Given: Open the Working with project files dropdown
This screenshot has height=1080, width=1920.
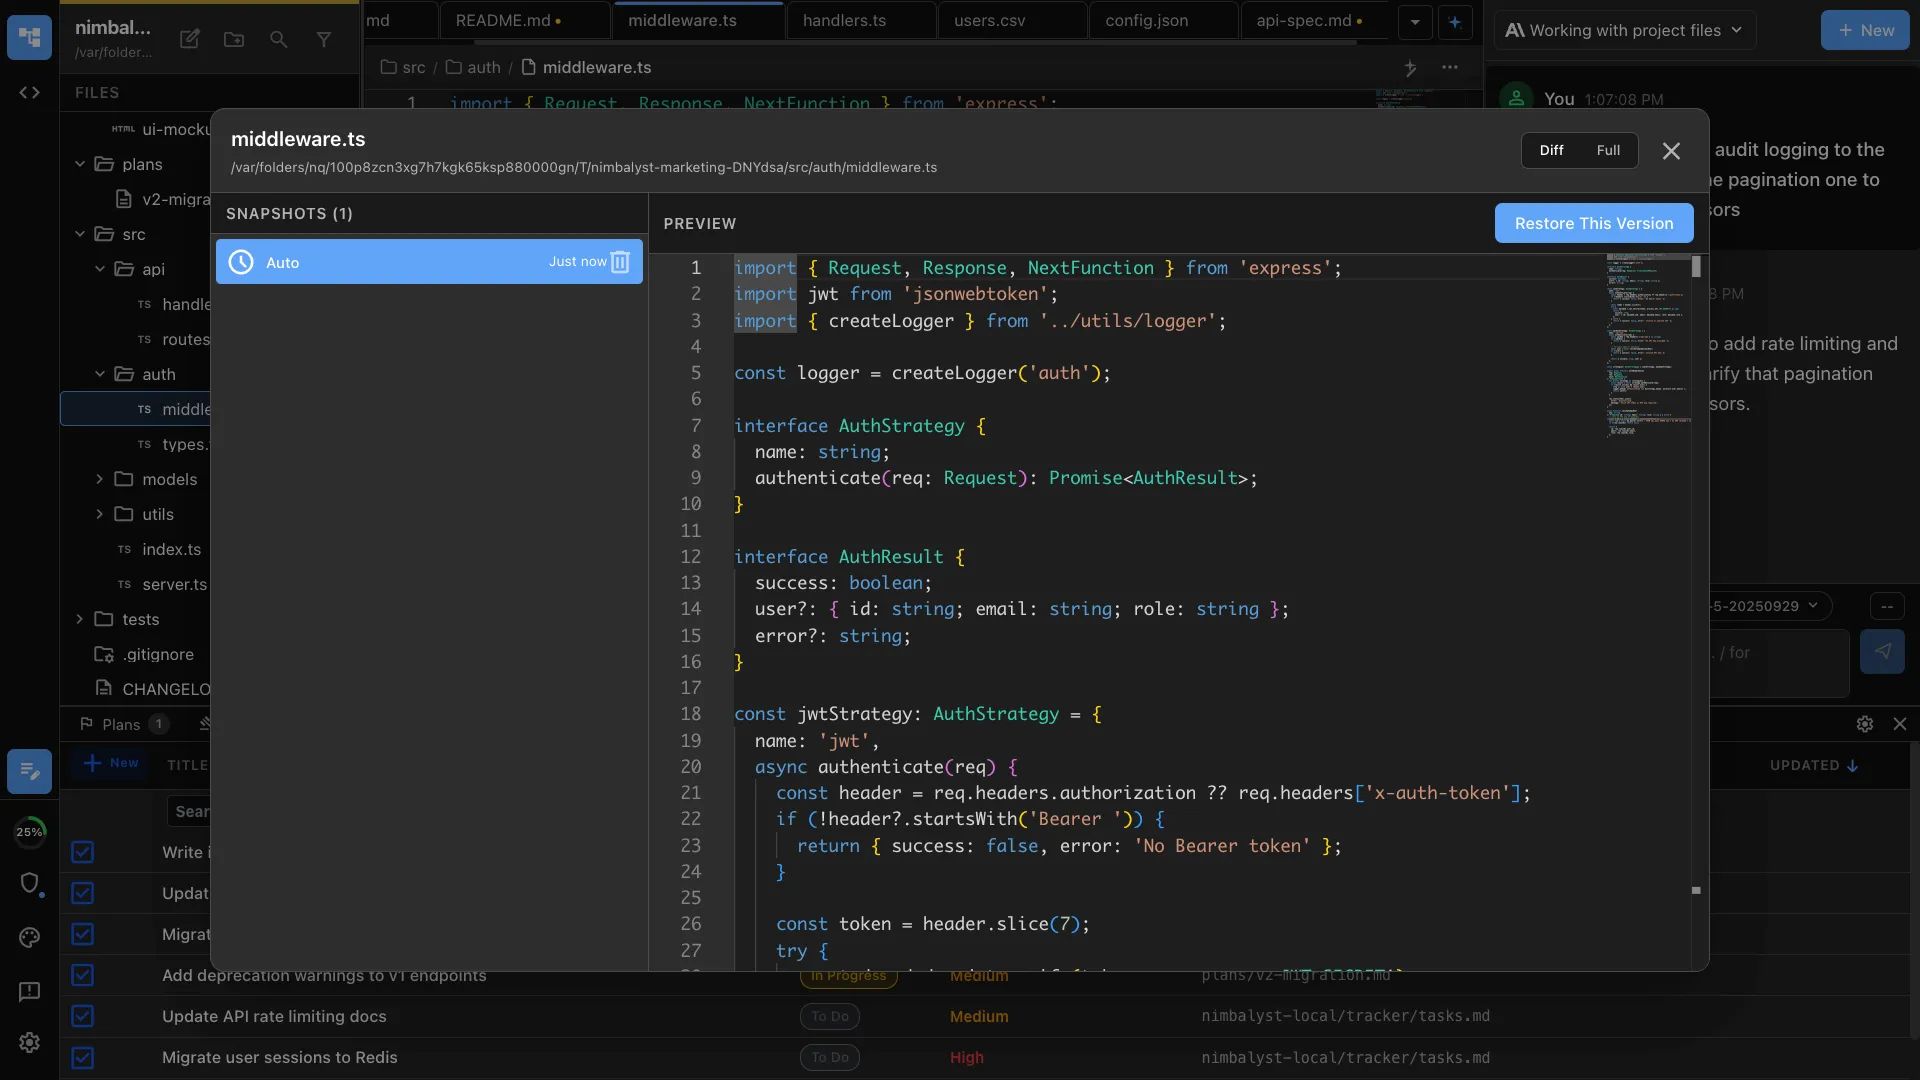Looking at the screenshot, I should point(1625,30).
